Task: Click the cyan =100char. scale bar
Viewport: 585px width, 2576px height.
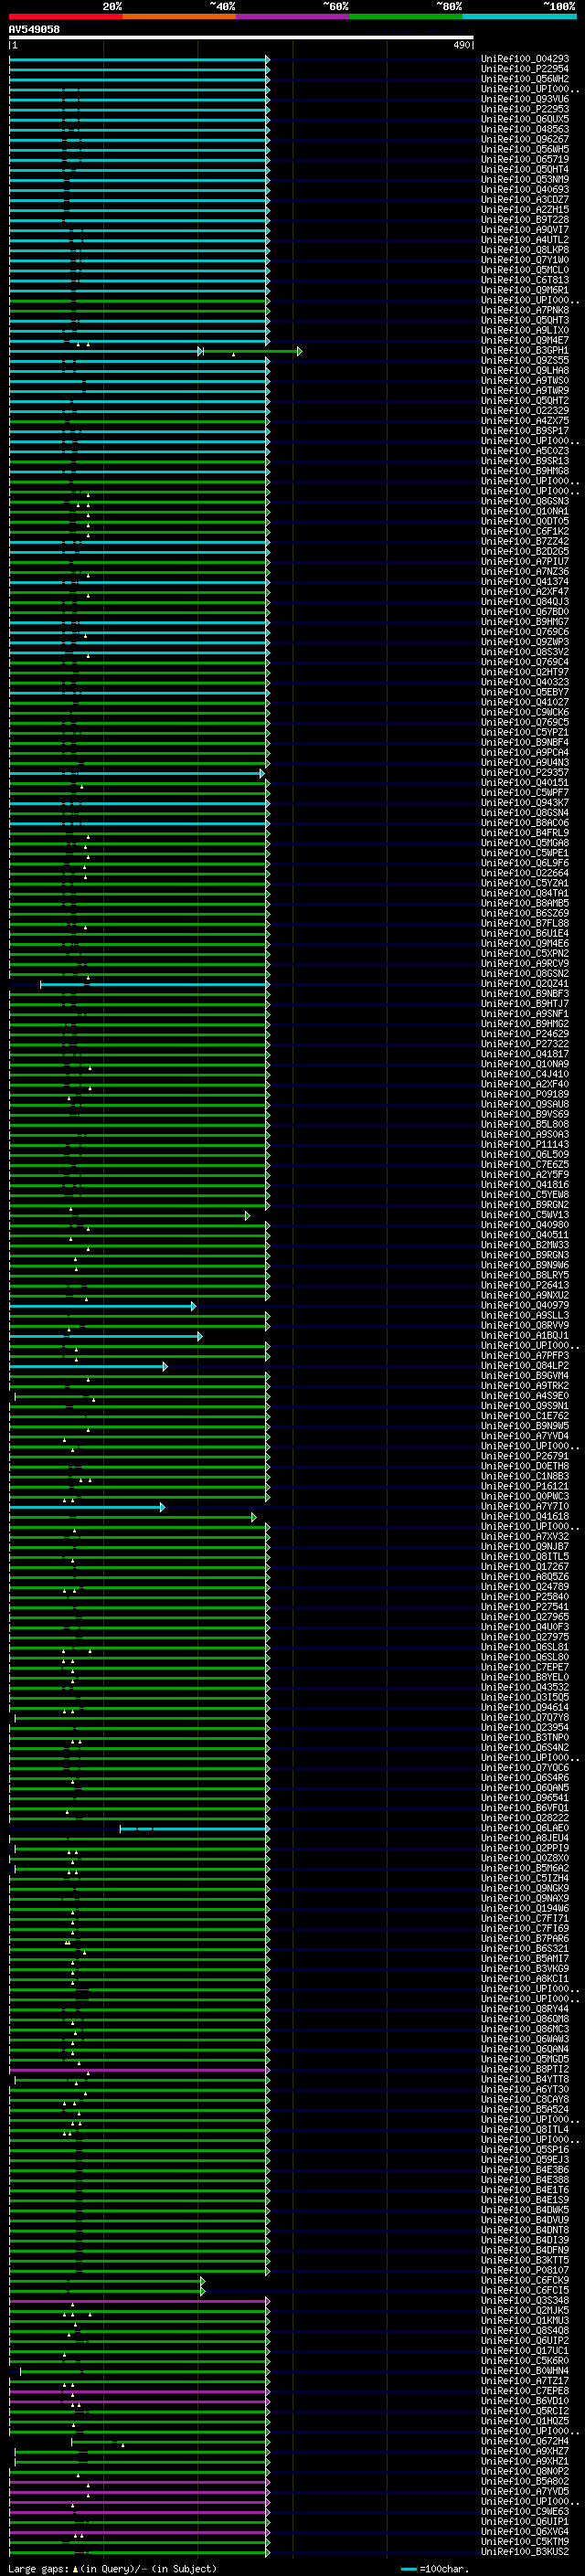Action: coord(408,2569)
